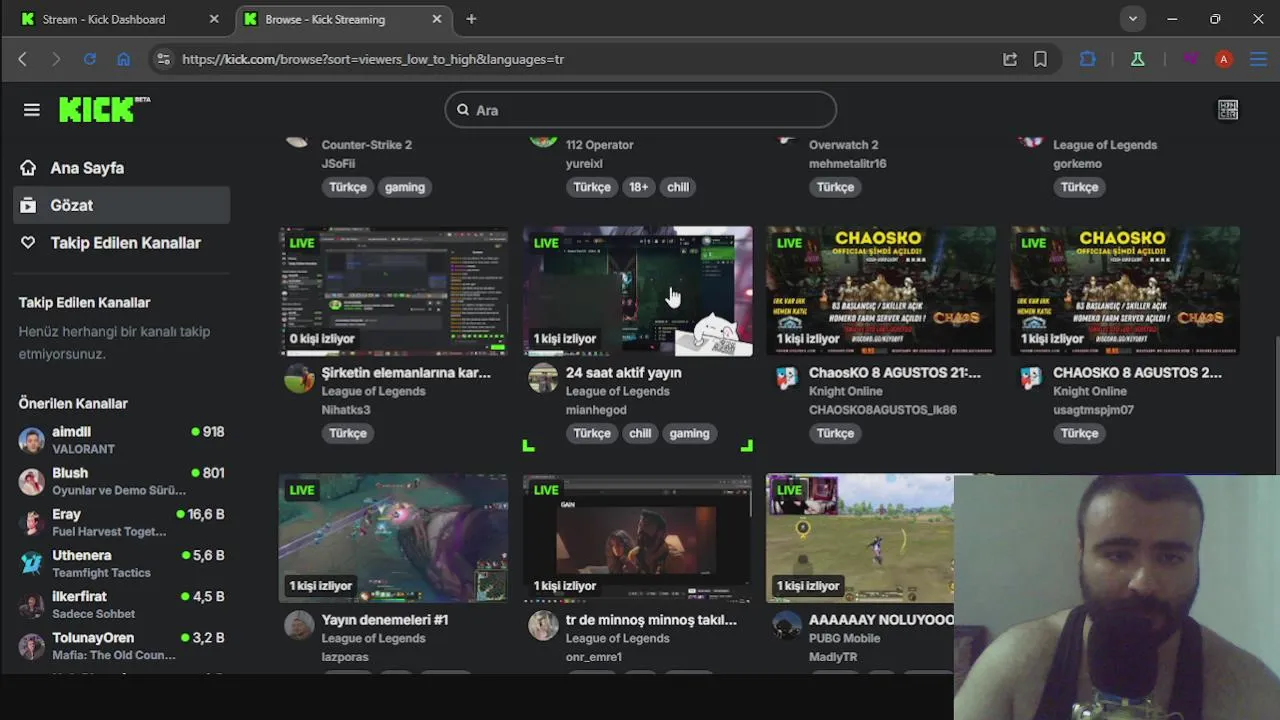Open site settings icon in address bar
Screen dimensions: 1280x720
pyautogui.click(x=164, y=59)
